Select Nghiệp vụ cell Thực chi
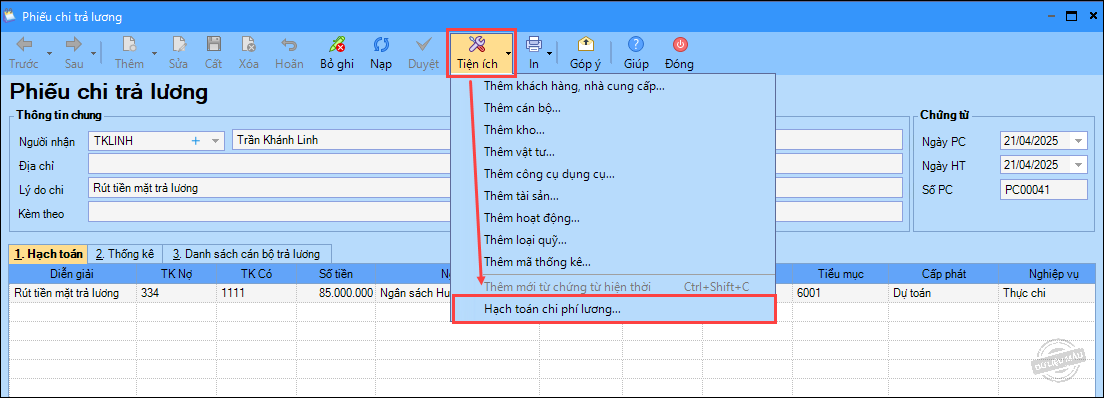Screen dimensions: 1104x398 pyautogui.click(x=1046, y=293)
